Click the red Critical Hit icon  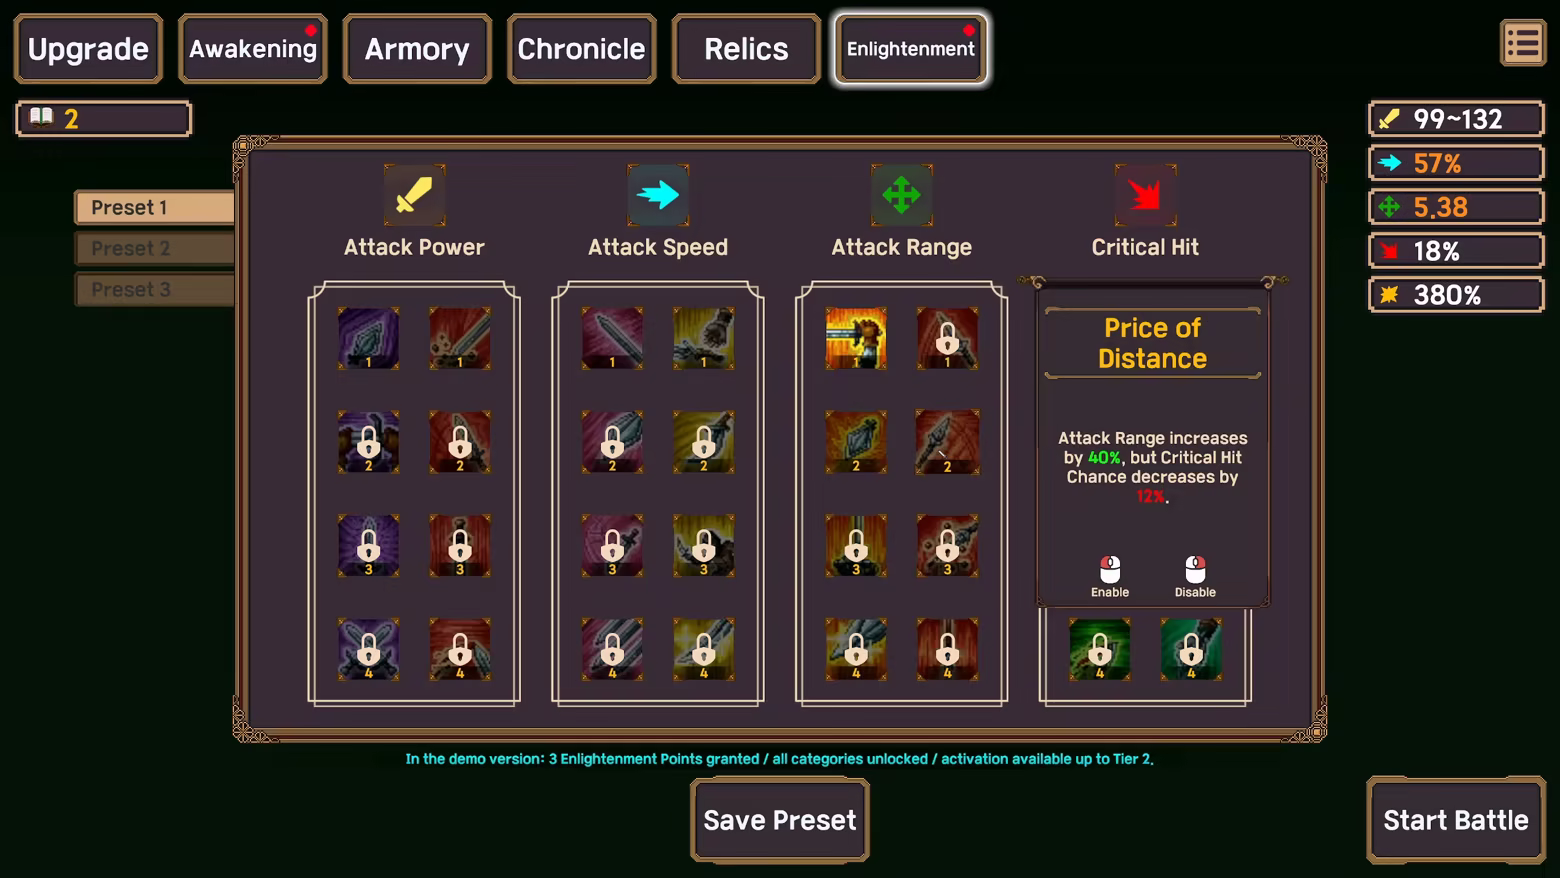[x=1145, y=195]
